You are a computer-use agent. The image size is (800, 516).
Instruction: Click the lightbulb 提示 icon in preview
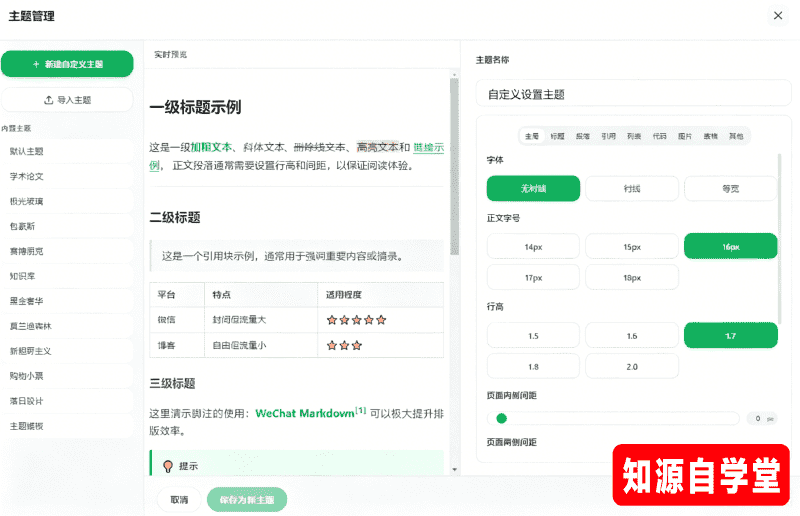(x=167, y=466)
